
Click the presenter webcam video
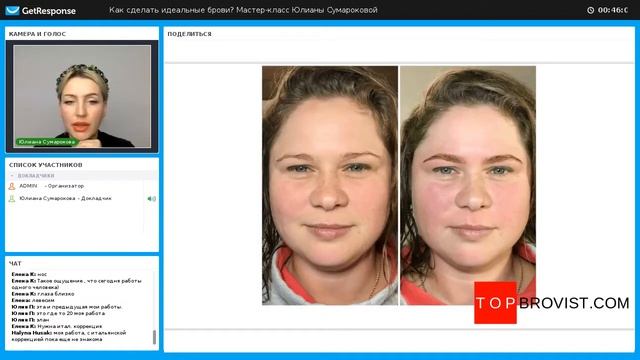(82, 96)
